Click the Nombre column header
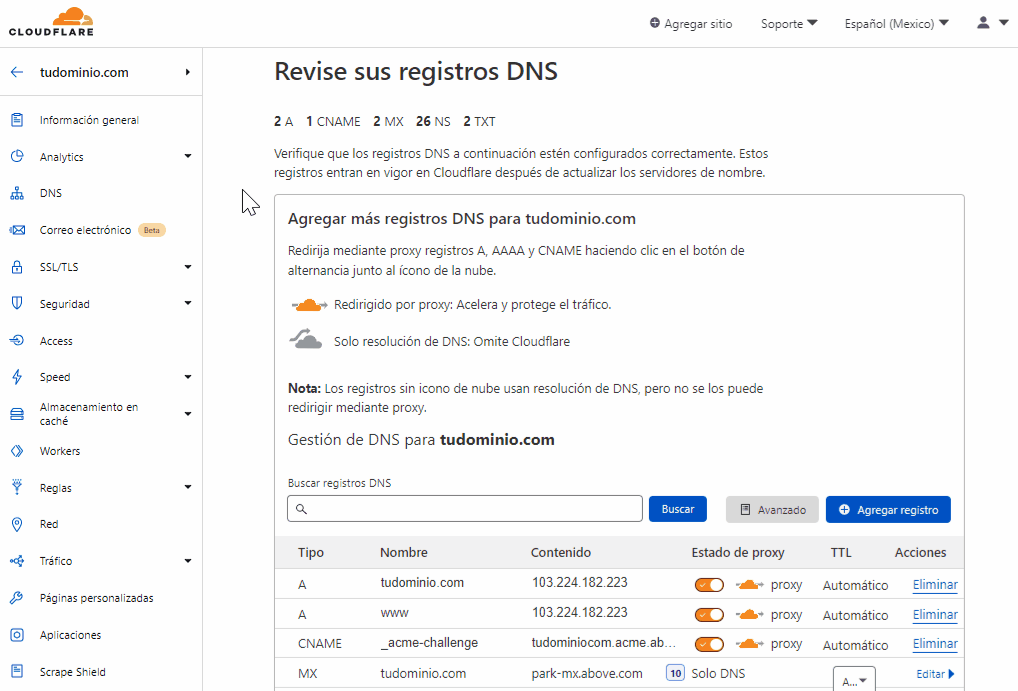Image resolution: width=1018 pixels, height=691 pixels. click(x=404, y=553)
